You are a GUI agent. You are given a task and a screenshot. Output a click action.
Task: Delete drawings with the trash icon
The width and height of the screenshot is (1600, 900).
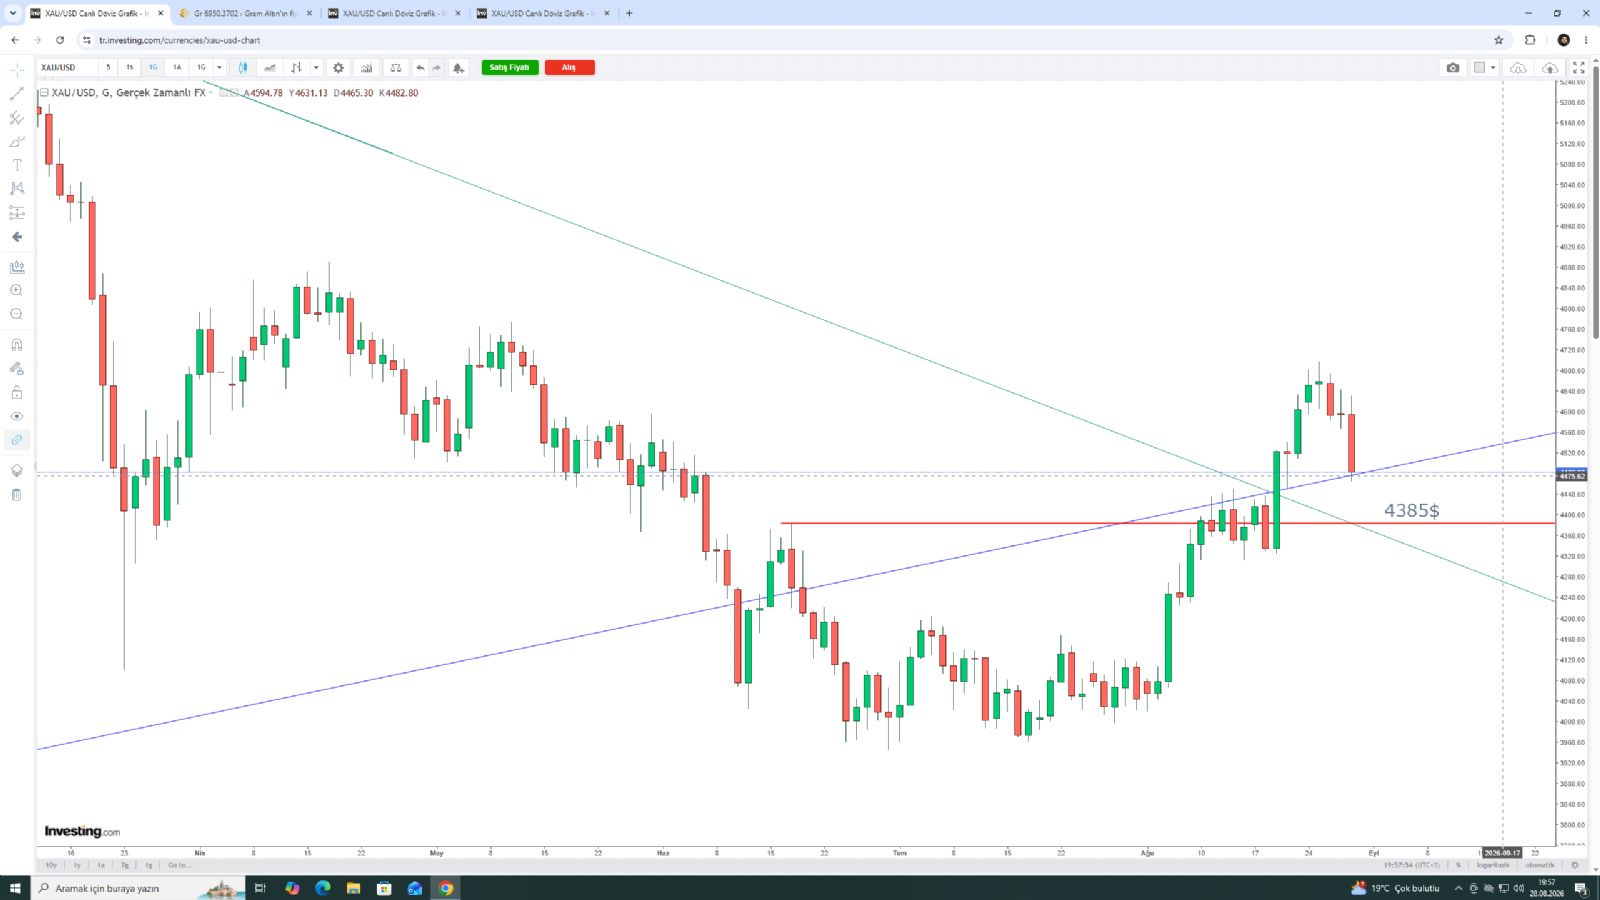pyautogui.click(x=16, y=494)
